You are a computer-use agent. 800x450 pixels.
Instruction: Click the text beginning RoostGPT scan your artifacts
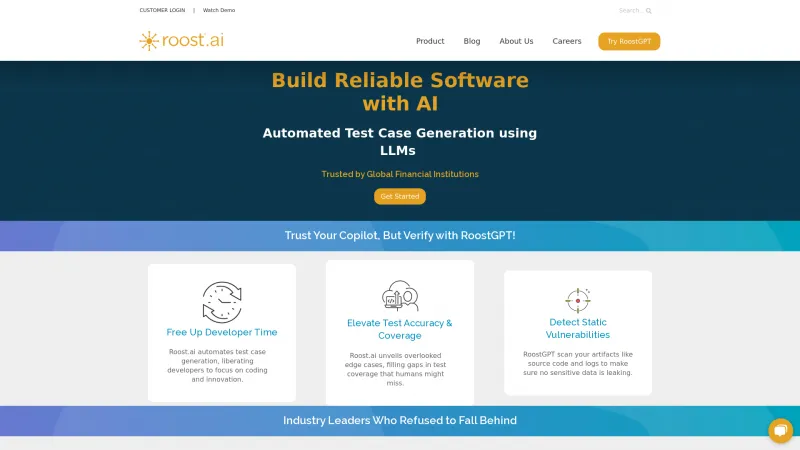tap(578, 363)
